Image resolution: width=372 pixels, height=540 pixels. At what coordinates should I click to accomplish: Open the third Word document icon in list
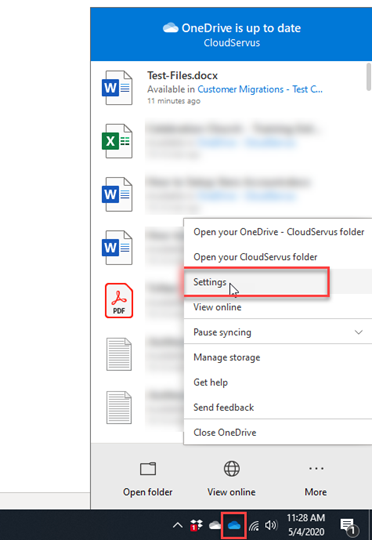117,248
